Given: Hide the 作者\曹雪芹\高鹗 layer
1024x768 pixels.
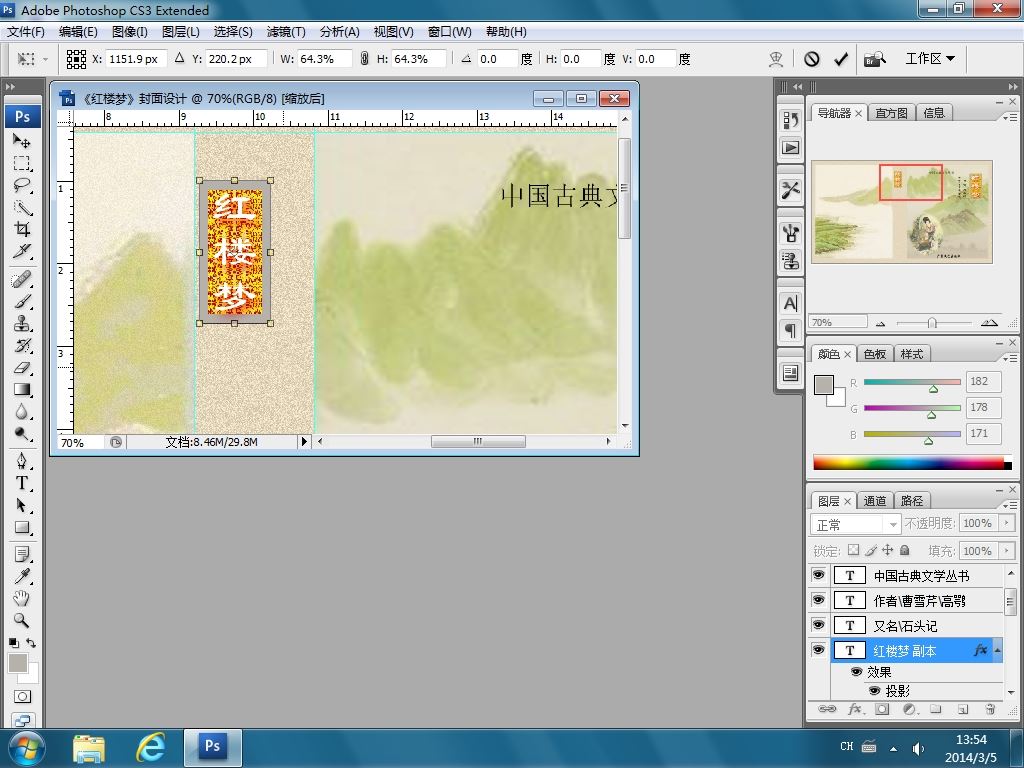Looking at the screenshot, I should coord(818,600).
